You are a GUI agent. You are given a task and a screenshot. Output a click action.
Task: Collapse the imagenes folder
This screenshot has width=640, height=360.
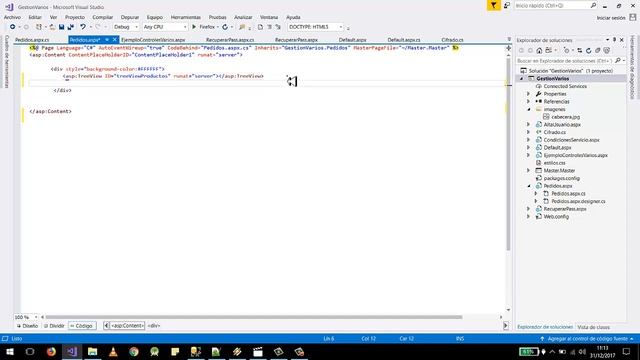pyautogui.click(x=529, y=109)
